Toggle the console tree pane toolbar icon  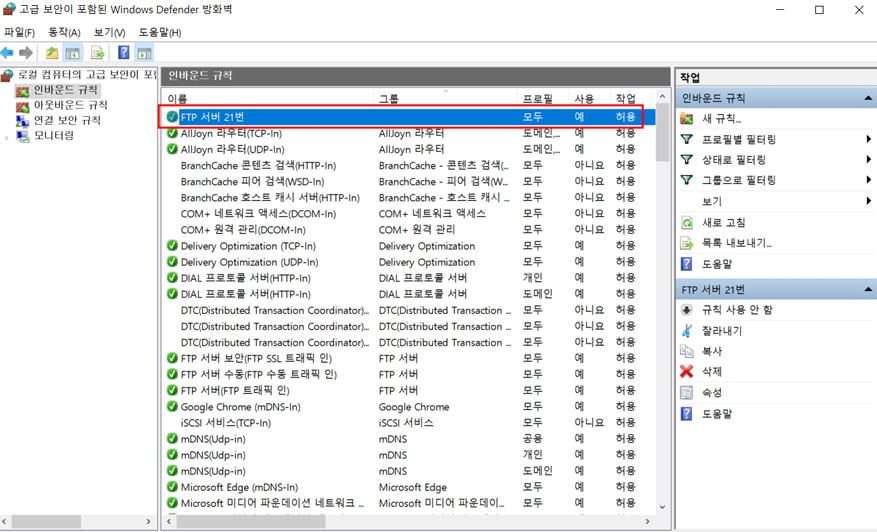pyautogui.click(x=72, y=53)
